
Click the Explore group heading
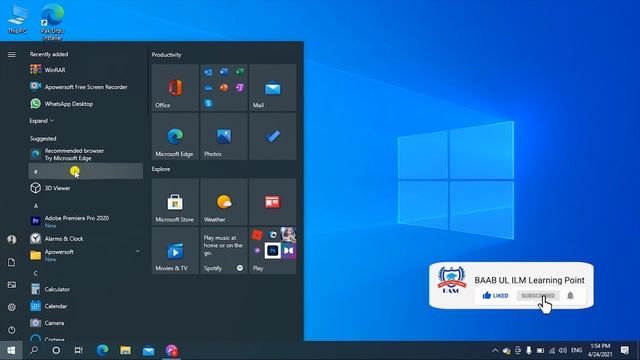pos(161,169)
